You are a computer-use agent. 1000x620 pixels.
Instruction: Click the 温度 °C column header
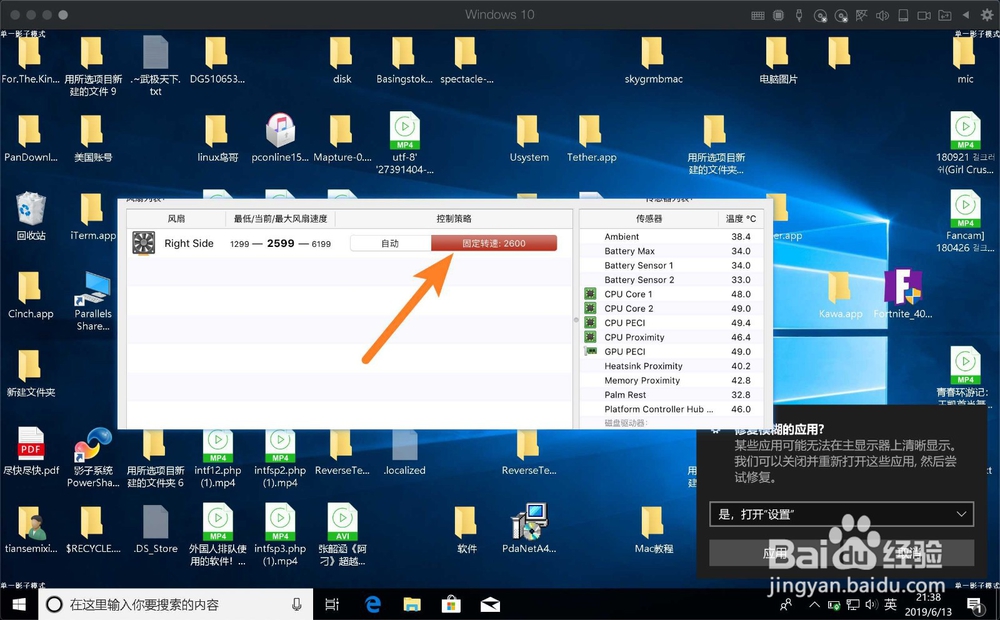[740, 219]
